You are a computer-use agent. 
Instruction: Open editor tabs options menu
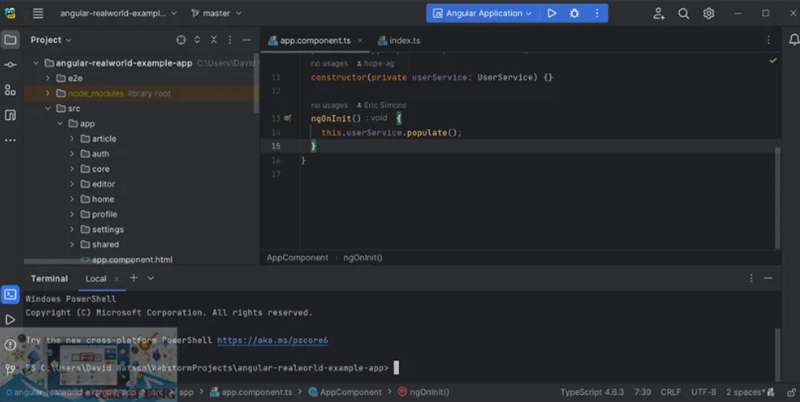pos(768,40)
